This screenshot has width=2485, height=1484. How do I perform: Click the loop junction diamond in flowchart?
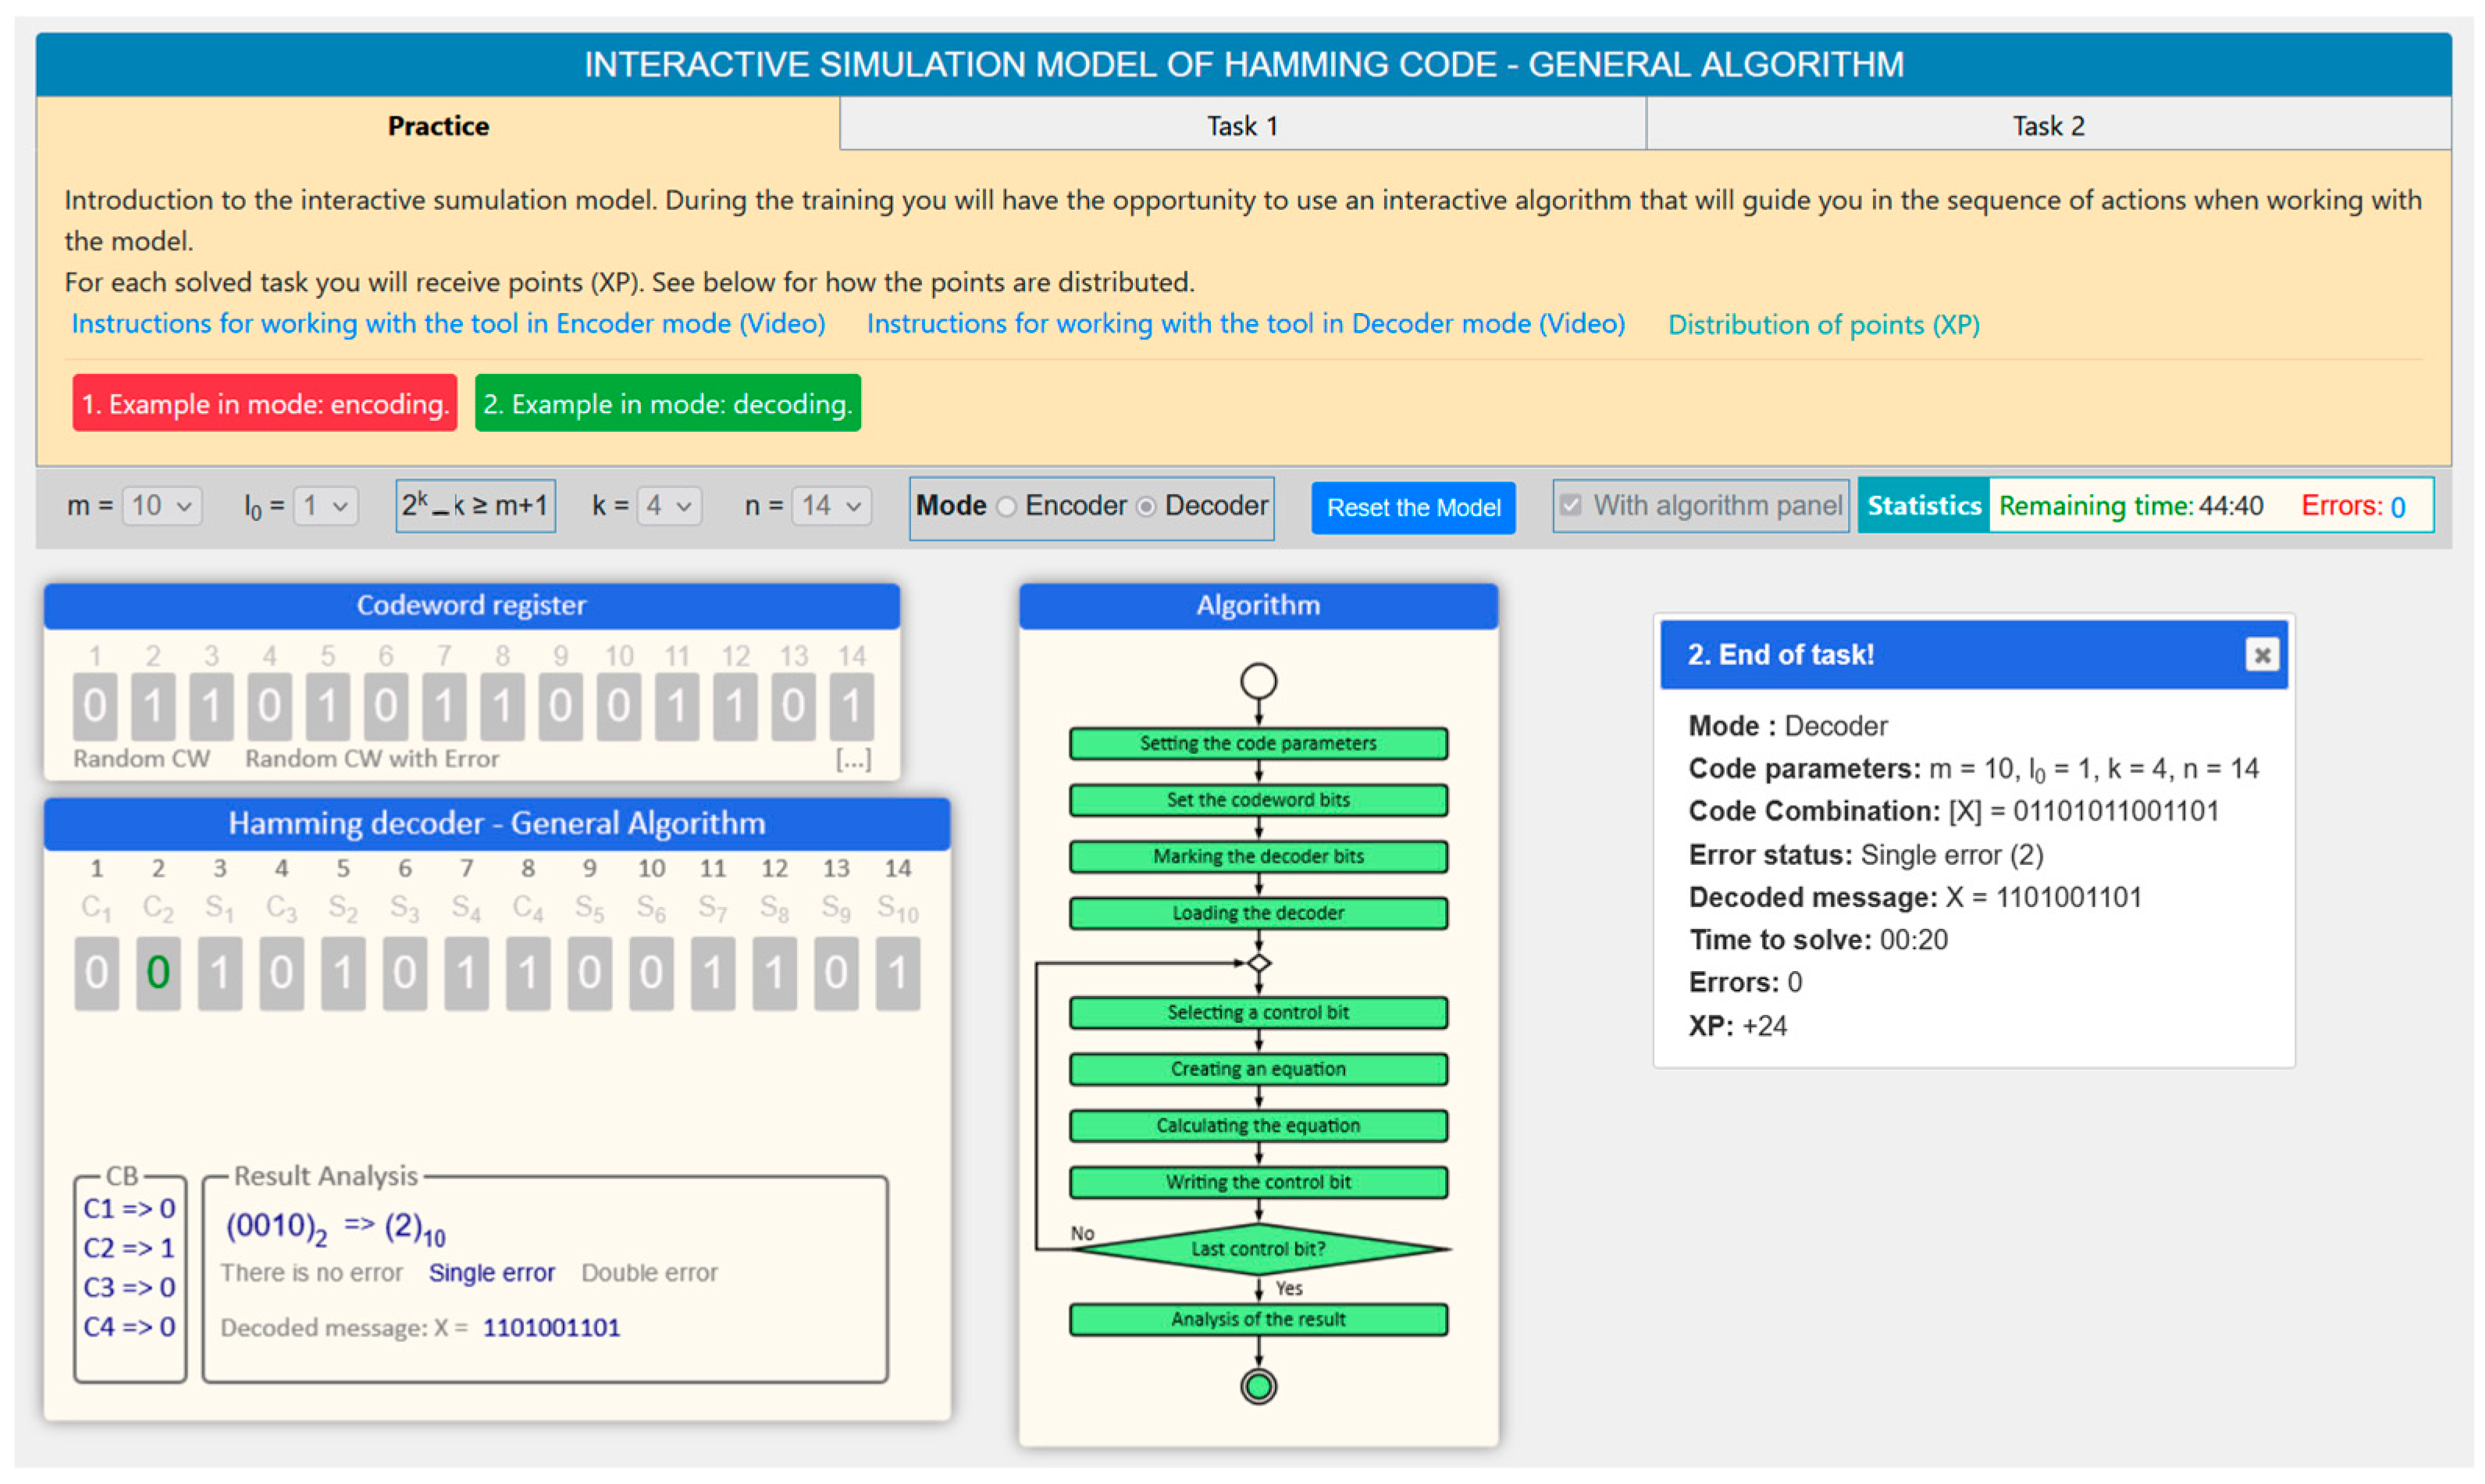coord(1259,964)
